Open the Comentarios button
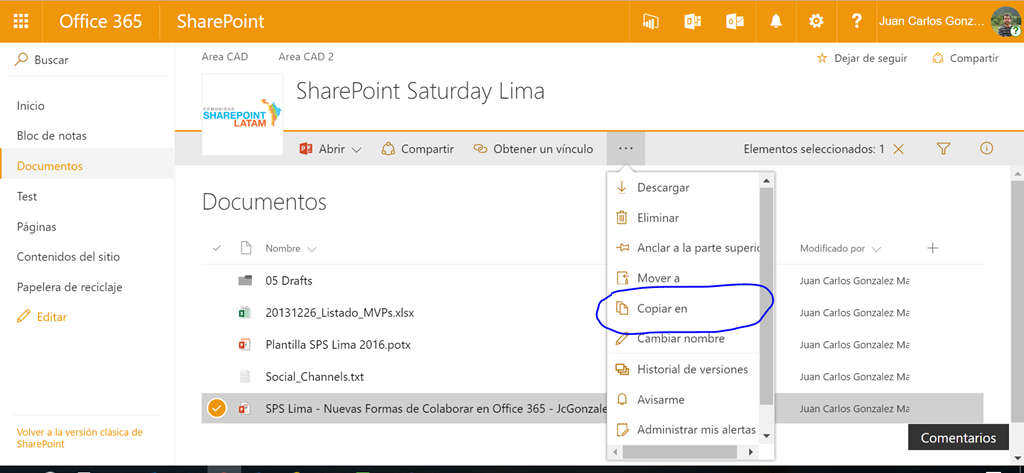Image resolution: width=1024 pixels, height=473 pixels. [x=959, y=438]
